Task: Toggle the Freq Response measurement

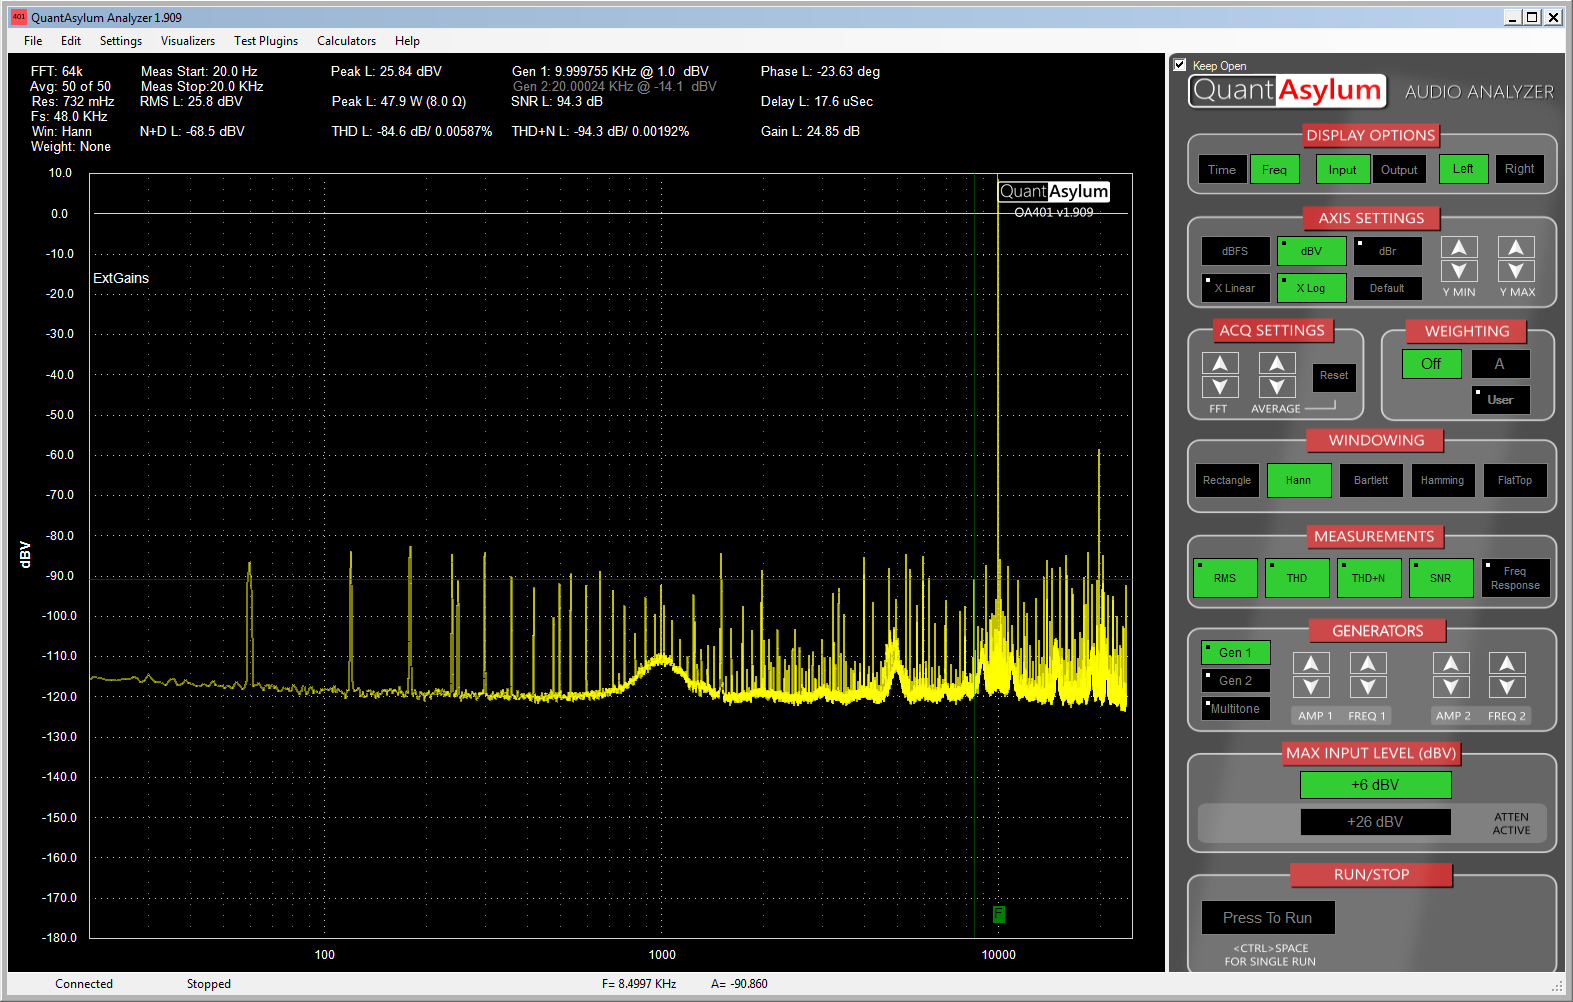Action: (x=1515, y=578)
